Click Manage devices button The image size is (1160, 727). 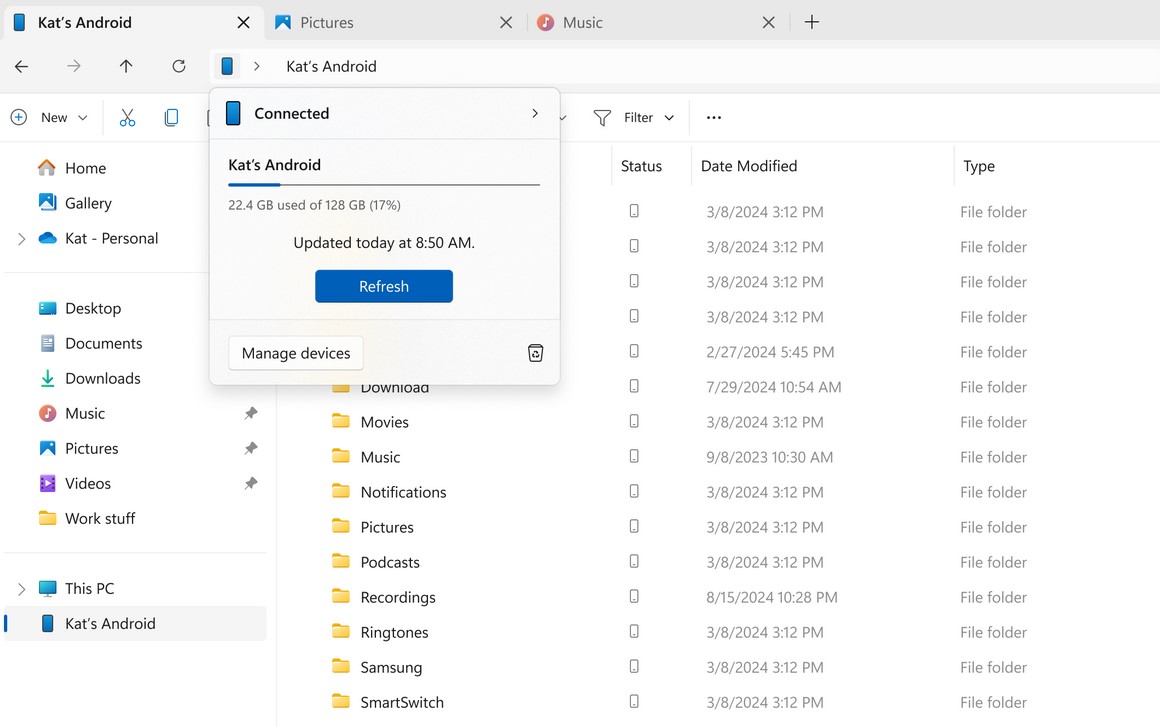coord(296,354)
